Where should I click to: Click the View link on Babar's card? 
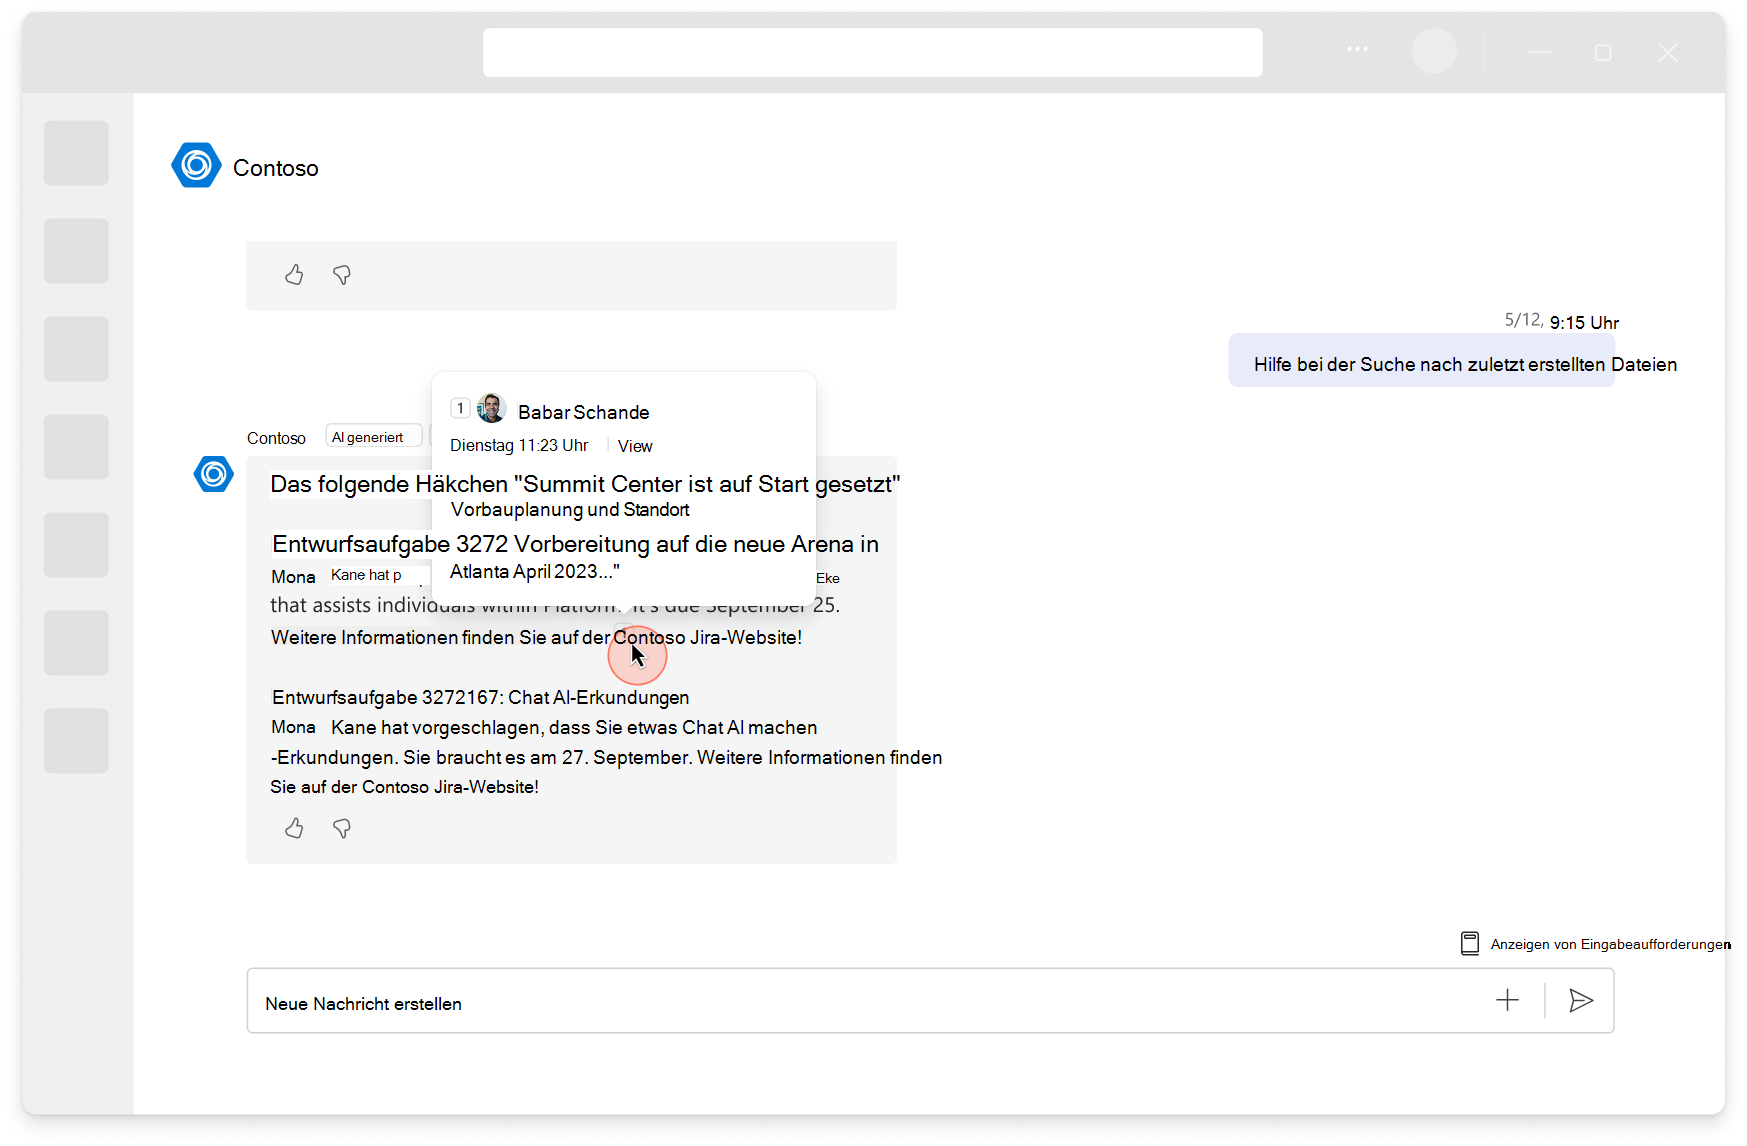634,445
